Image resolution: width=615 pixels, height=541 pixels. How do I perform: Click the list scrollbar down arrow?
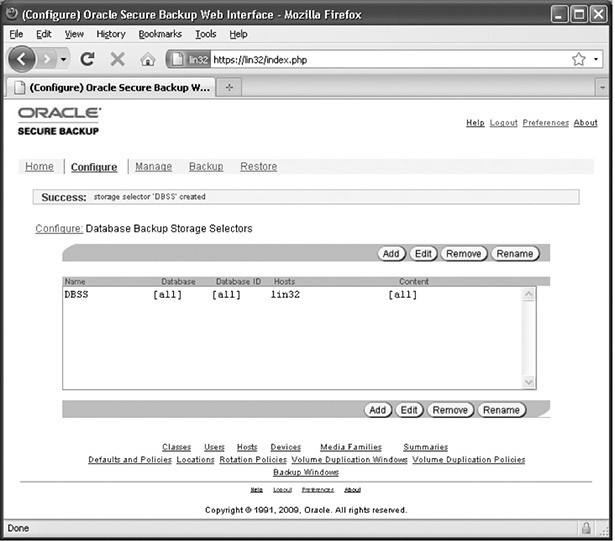[x=529, y=381]
